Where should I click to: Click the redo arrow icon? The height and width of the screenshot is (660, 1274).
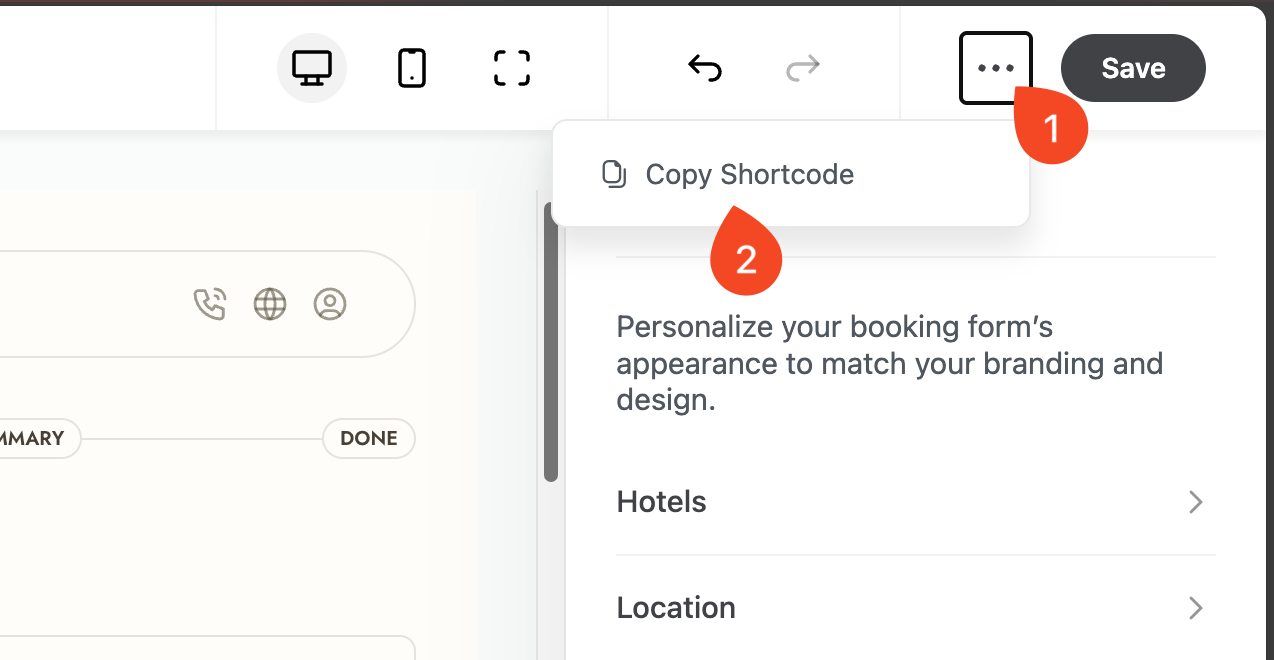[803, 68]
